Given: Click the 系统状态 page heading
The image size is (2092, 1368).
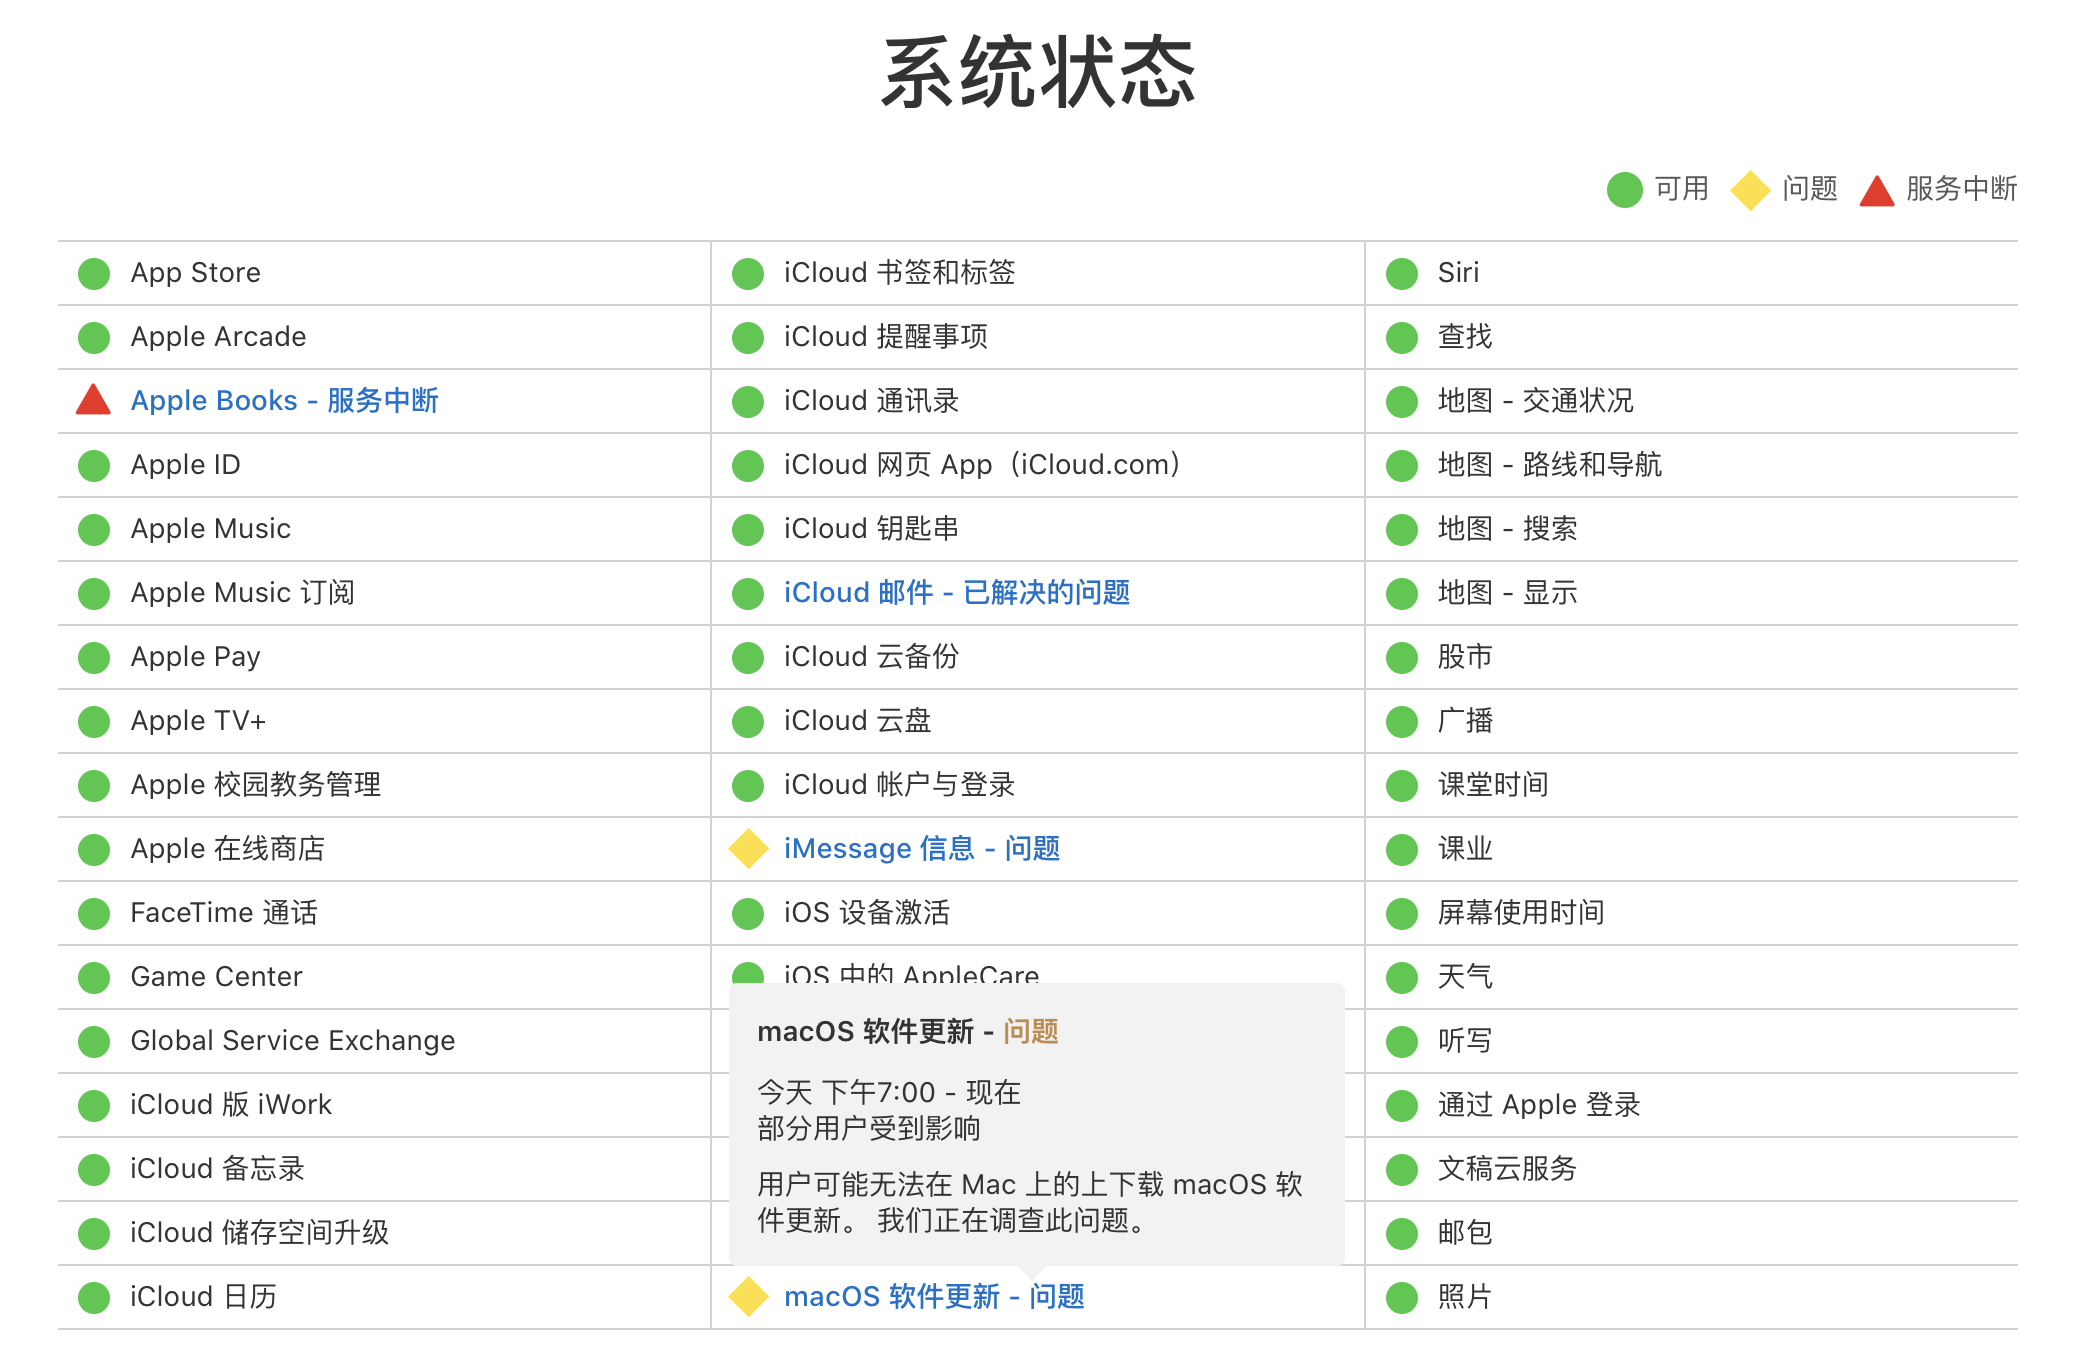Looking at the screenshot, I should [1038, 73].
